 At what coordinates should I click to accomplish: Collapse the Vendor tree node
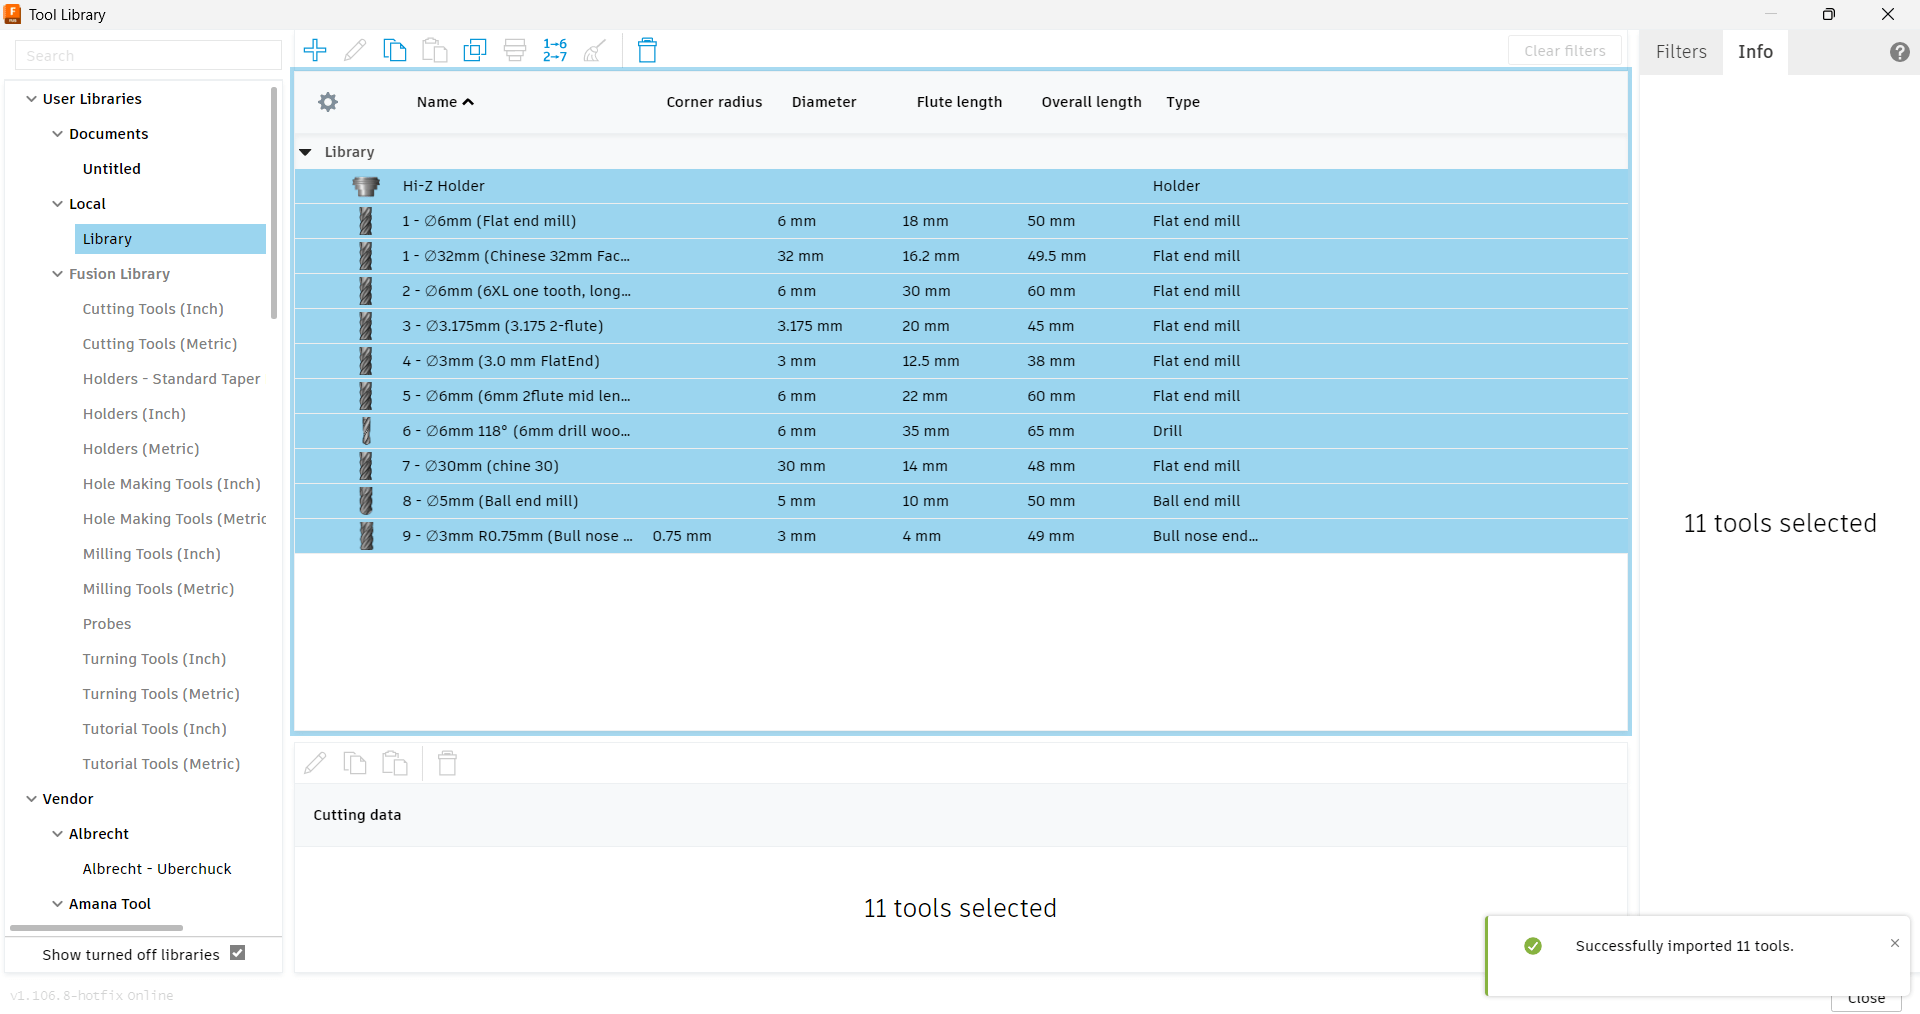coord(32,799)
